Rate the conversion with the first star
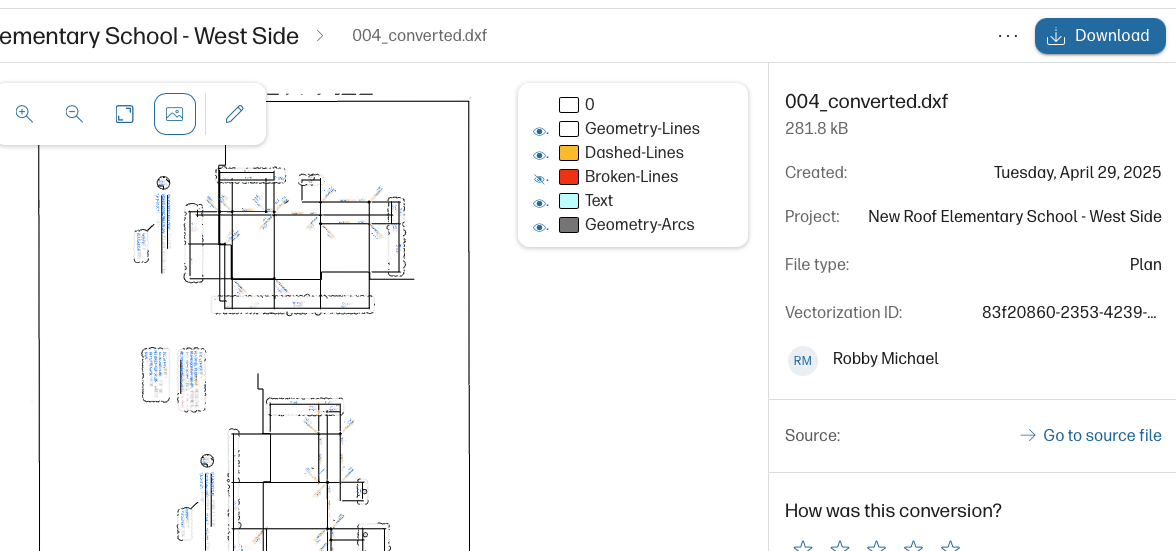Screen dimensions: 1176x551 [802, 546]
